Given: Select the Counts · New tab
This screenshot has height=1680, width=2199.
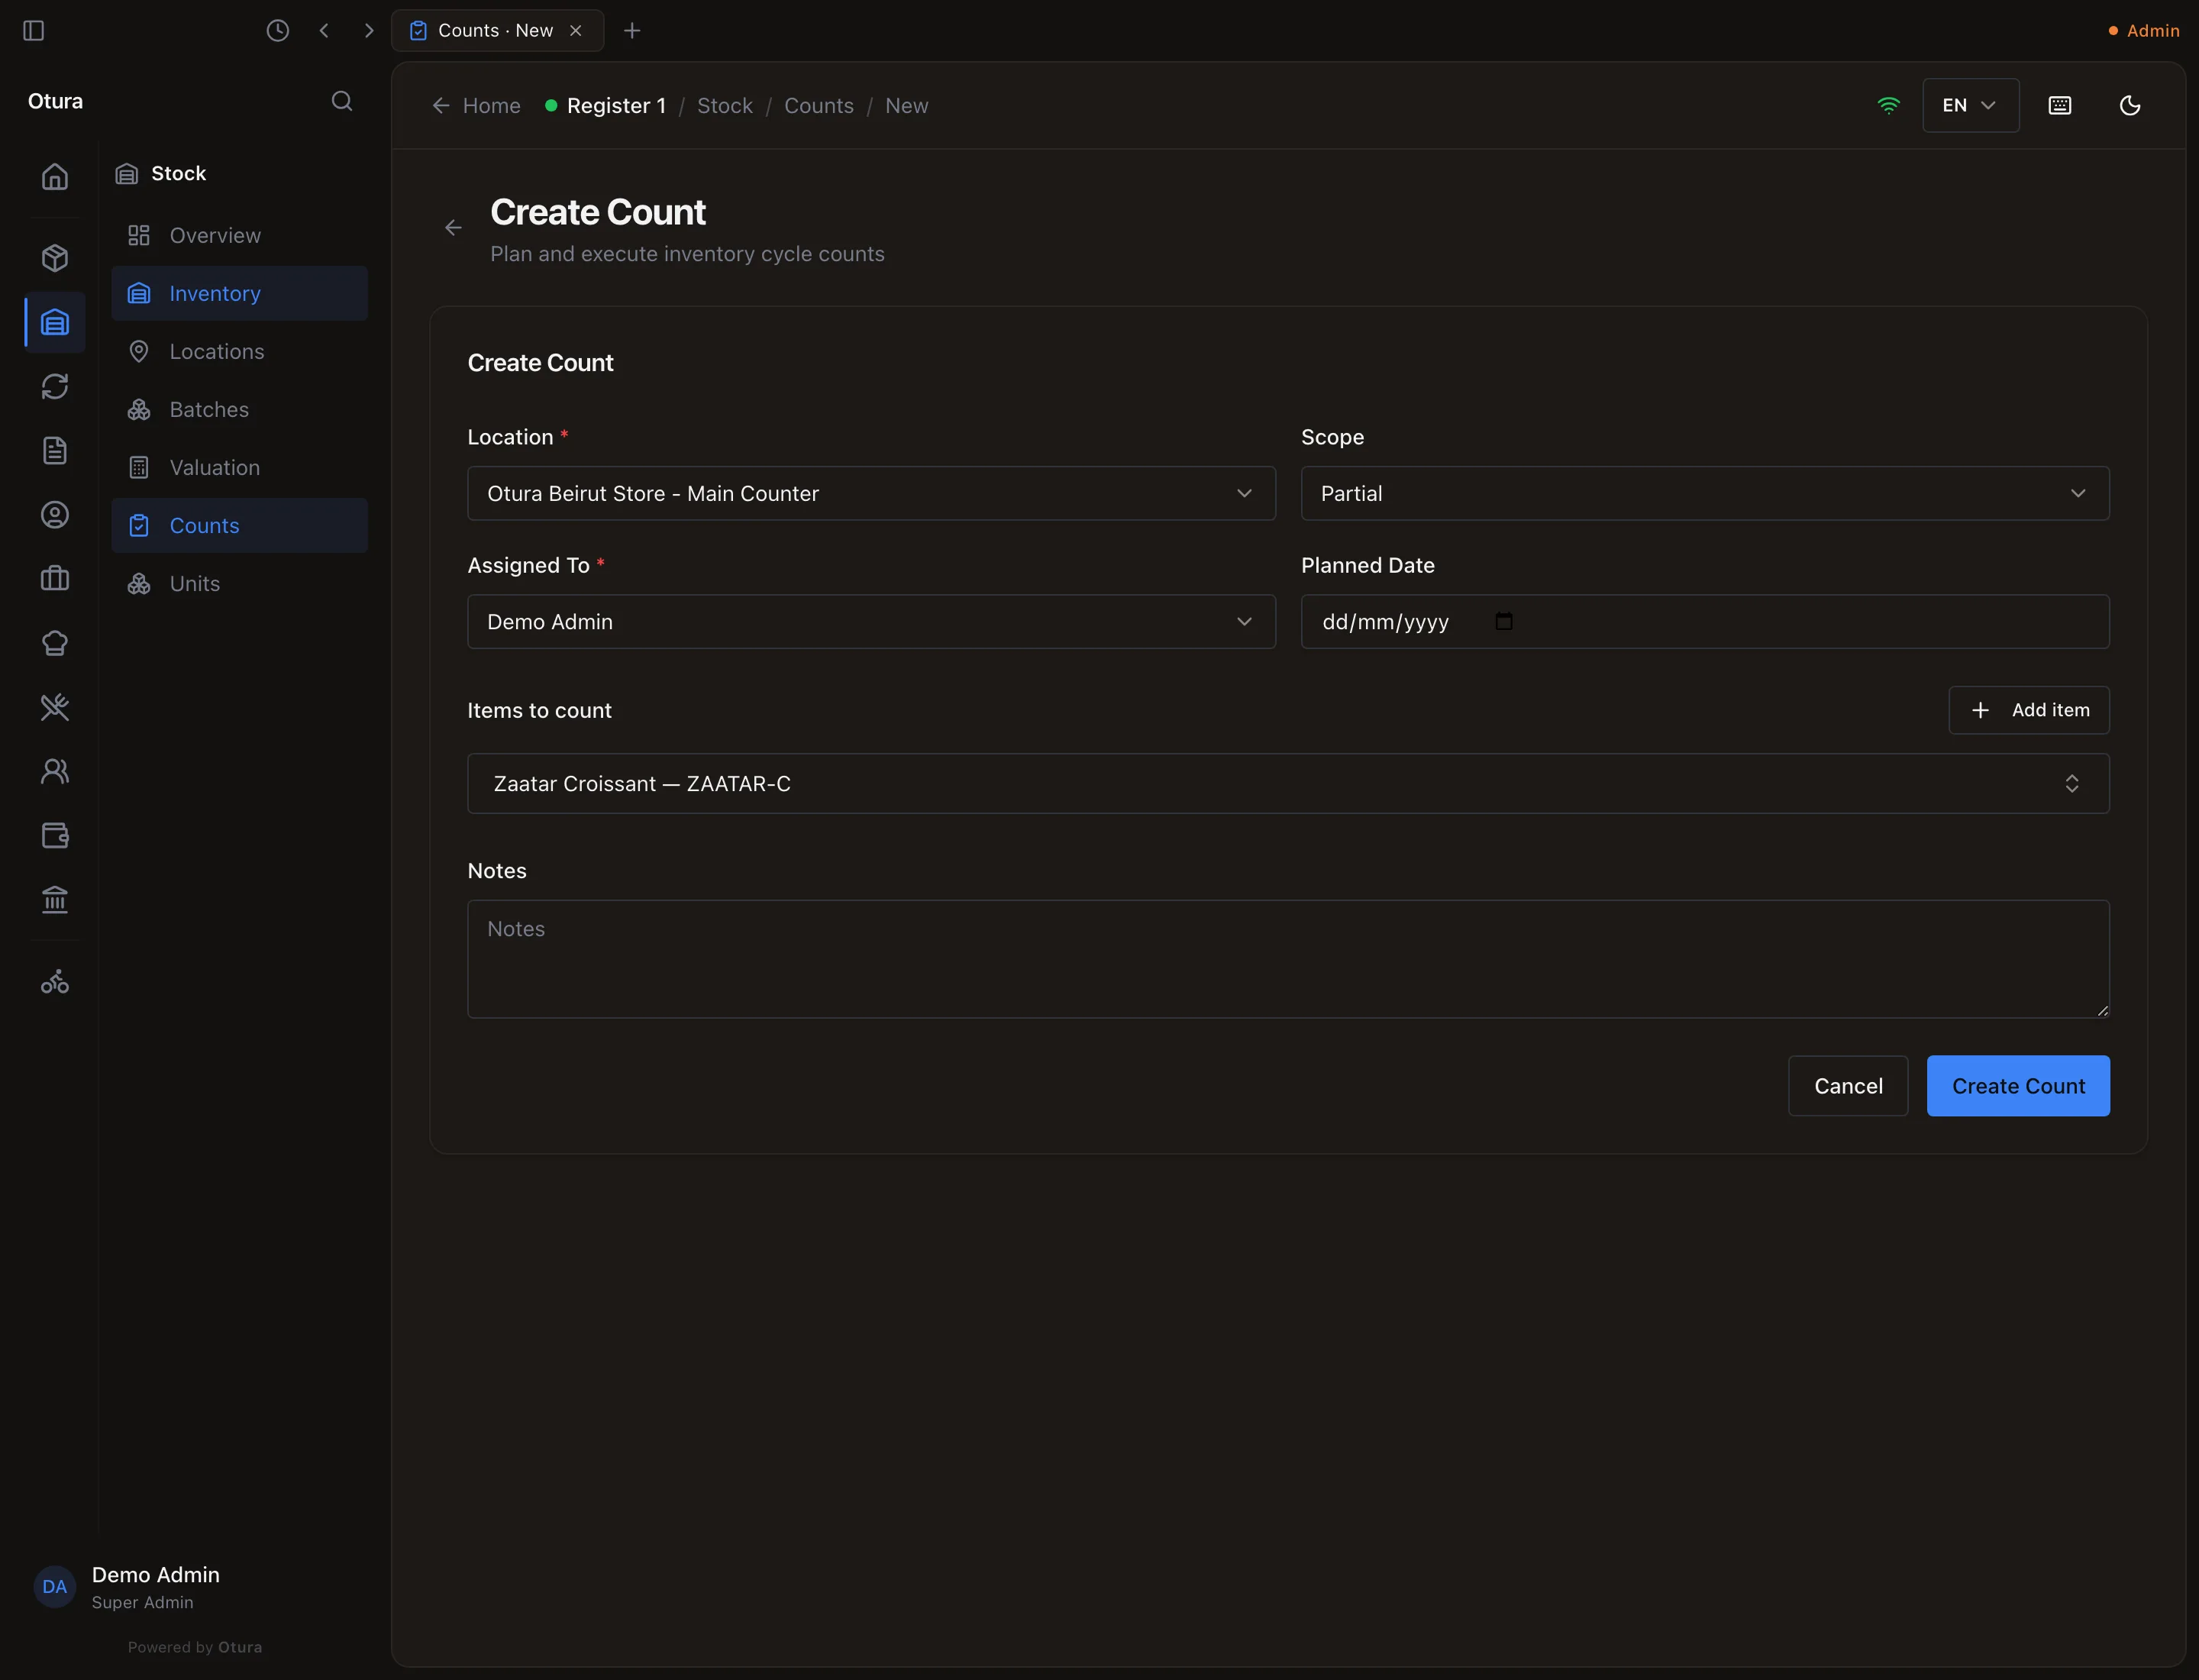Looking at the screenshot, I should (x=496, y=31).
